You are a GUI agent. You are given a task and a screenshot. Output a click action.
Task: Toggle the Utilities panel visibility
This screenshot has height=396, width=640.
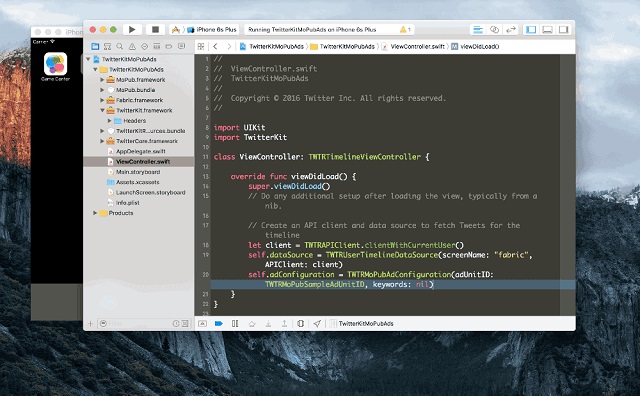[564, 29]
